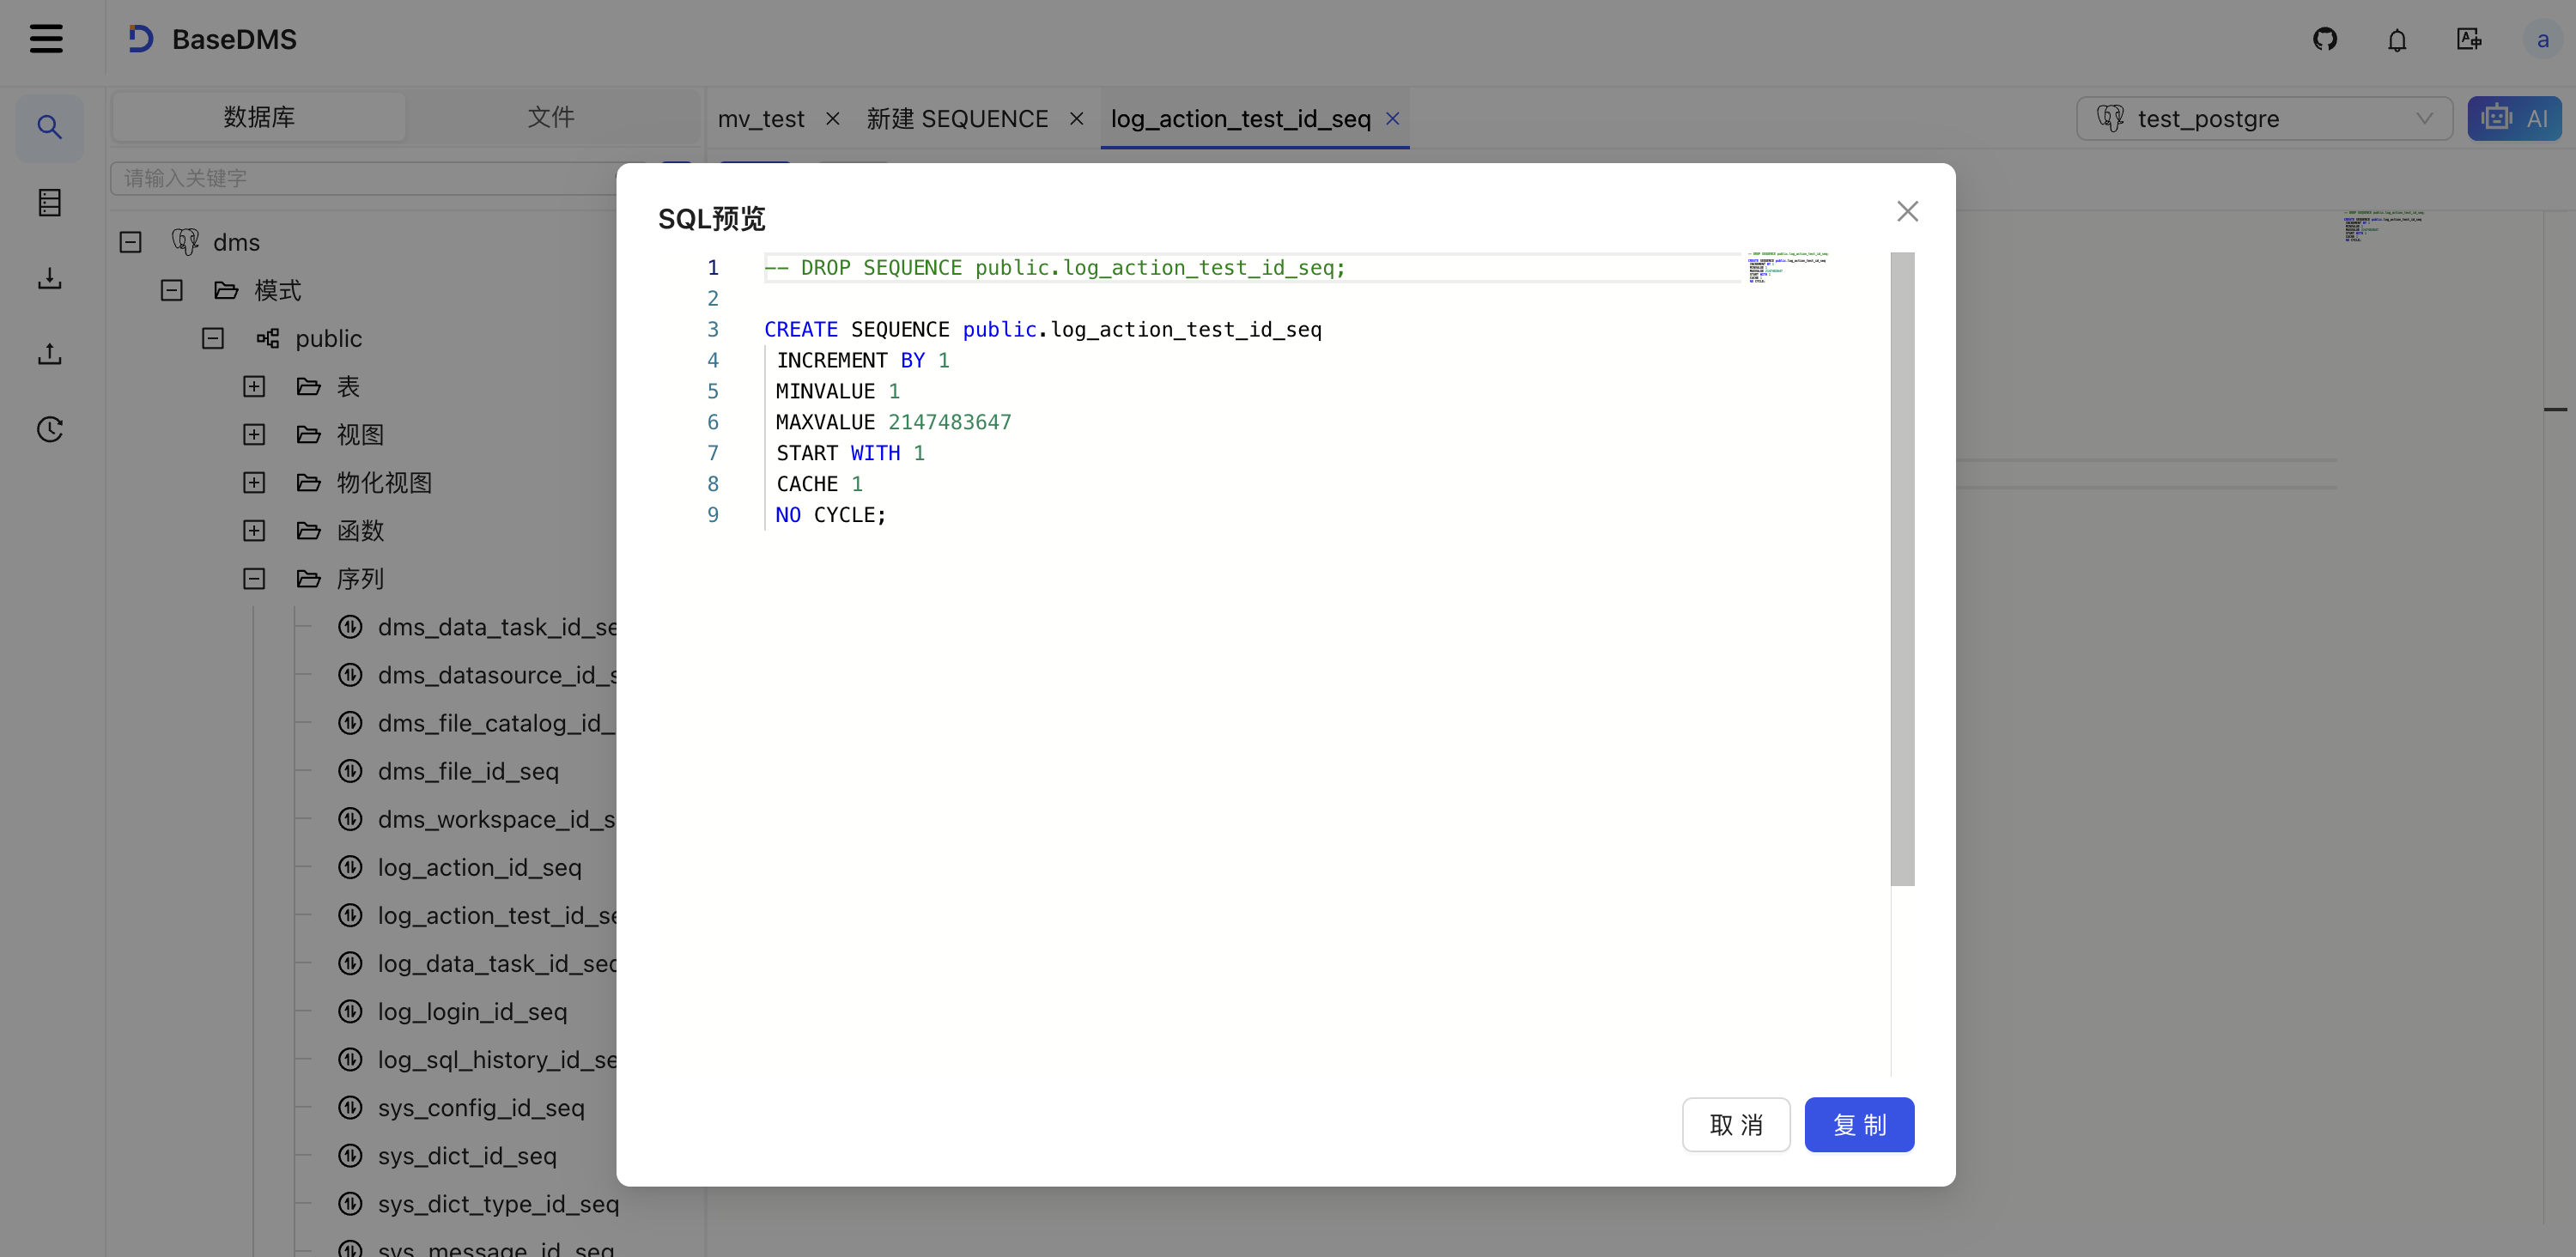Switch to the 文件 tab
This screenshot has height=1257, width=2576.
click(551, 117)
